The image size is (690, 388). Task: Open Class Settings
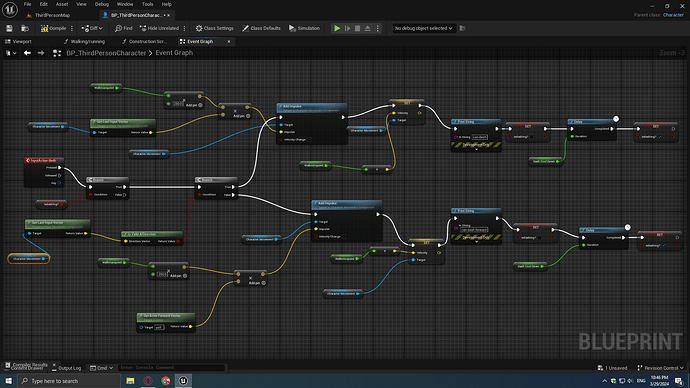coord(214,28)
